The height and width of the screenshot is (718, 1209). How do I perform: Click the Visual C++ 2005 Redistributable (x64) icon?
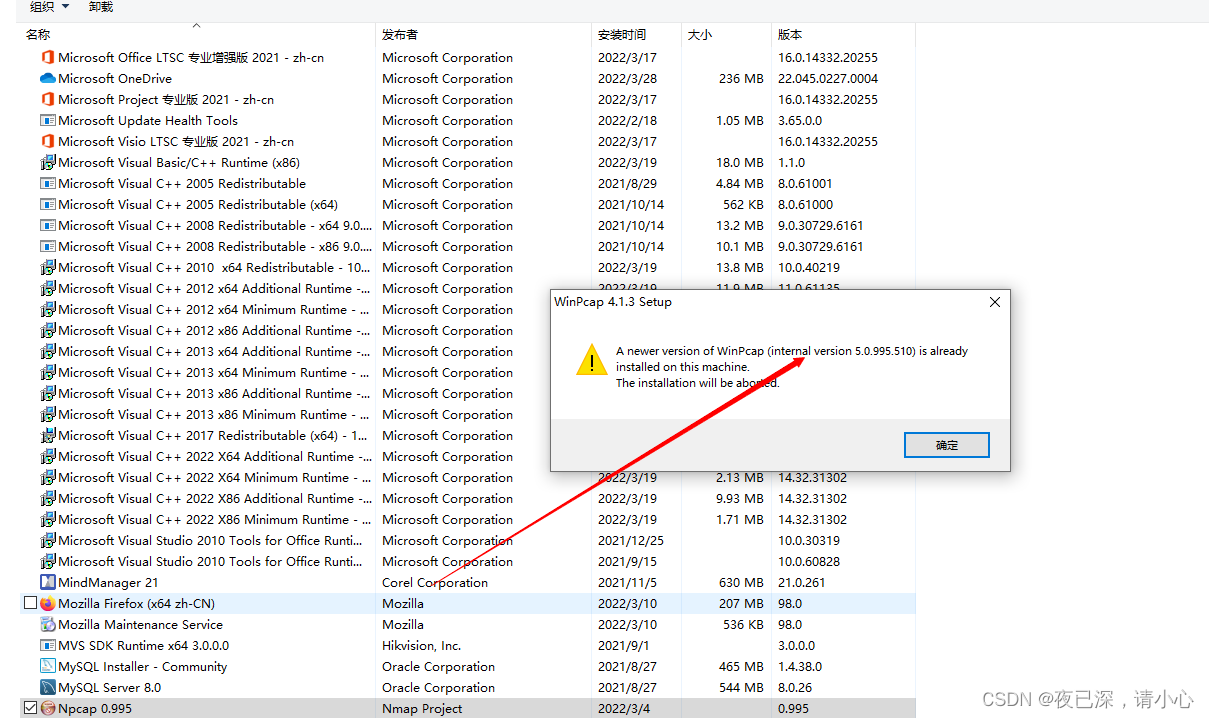tap(48, 204)
